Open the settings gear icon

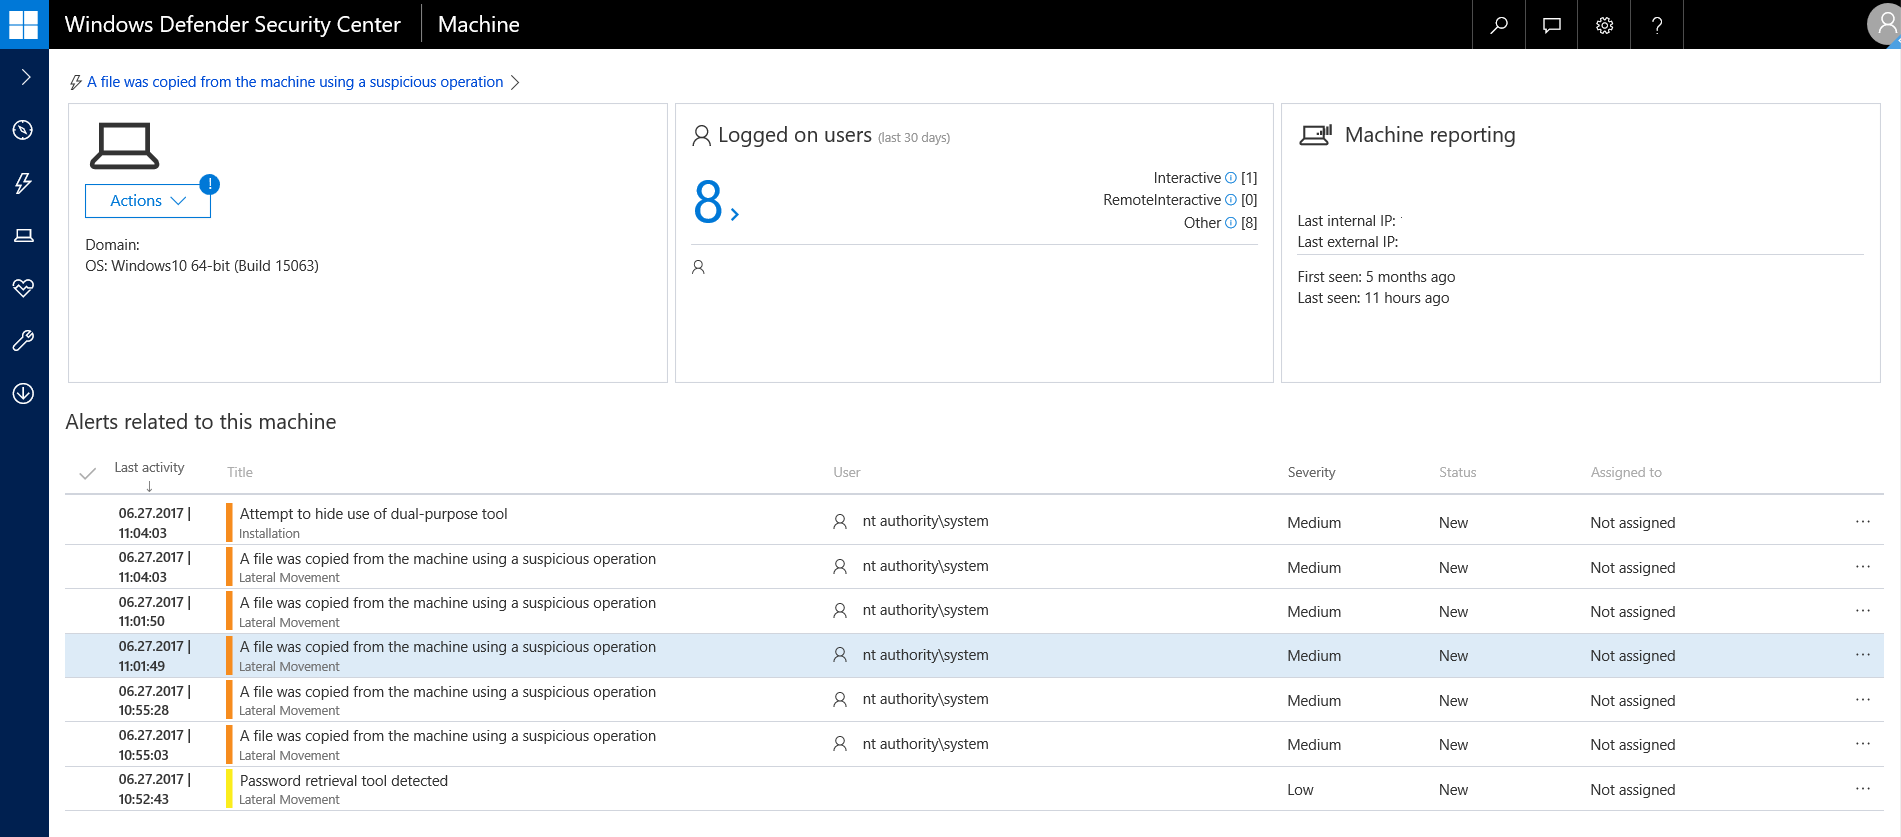tap(1604, 25)
